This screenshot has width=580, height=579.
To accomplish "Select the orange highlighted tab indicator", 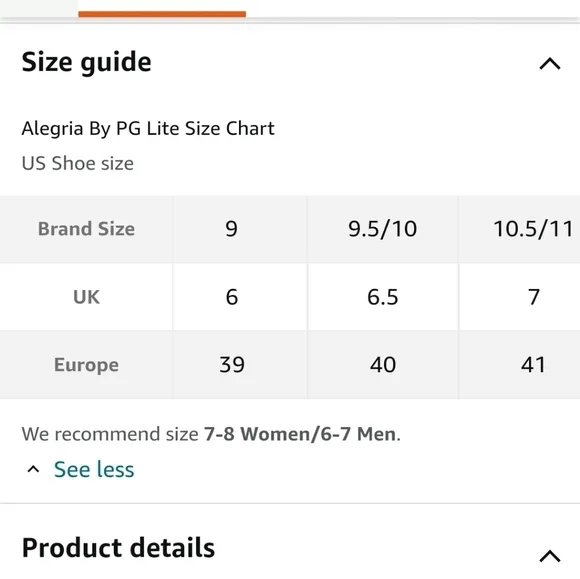I will 162,14.
